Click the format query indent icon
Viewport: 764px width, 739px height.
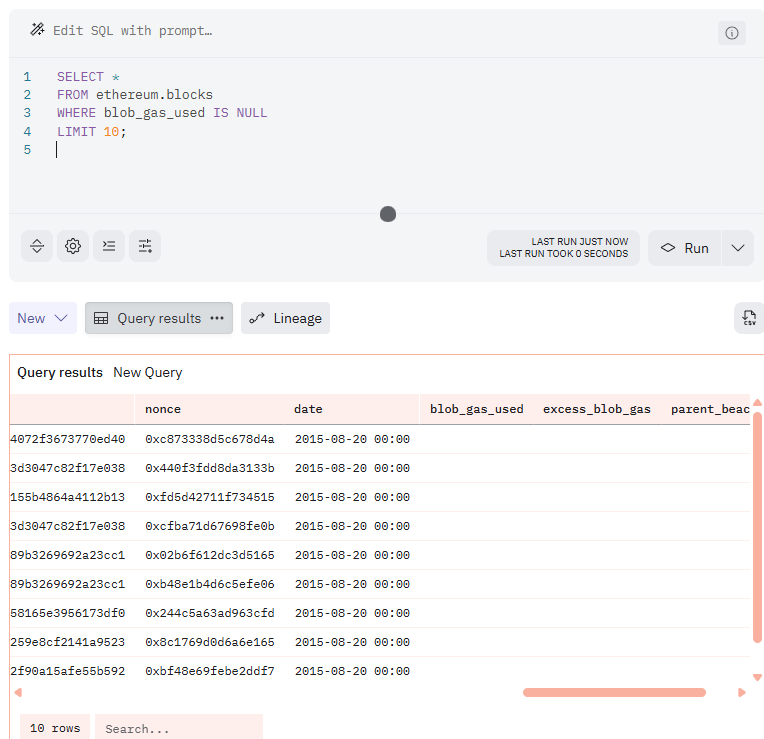109,246
